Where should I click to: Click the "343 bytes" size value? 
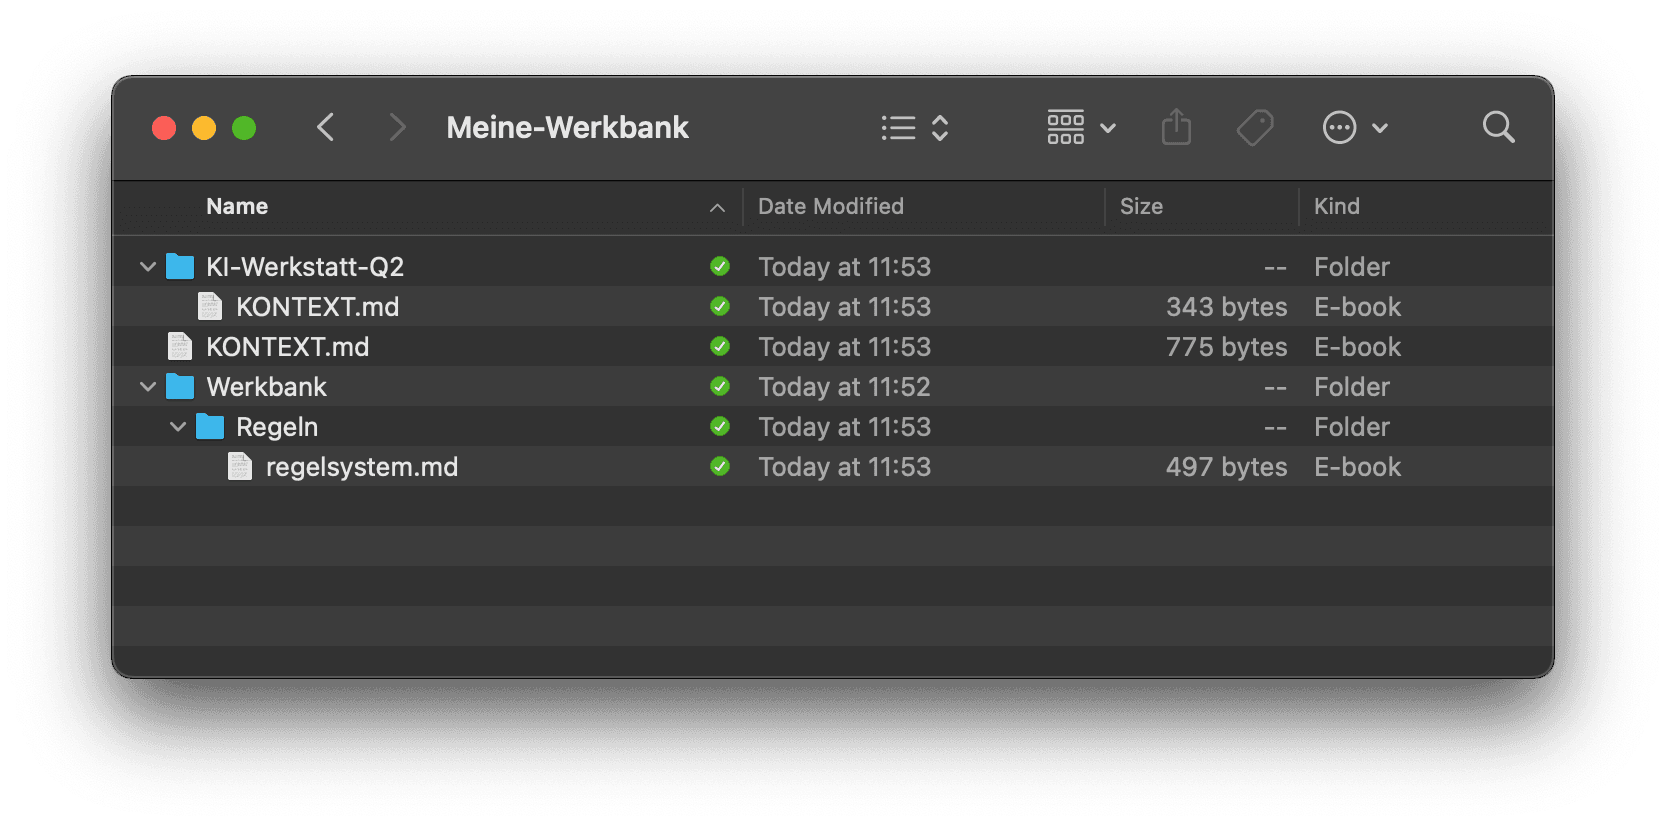point(1226,307)
